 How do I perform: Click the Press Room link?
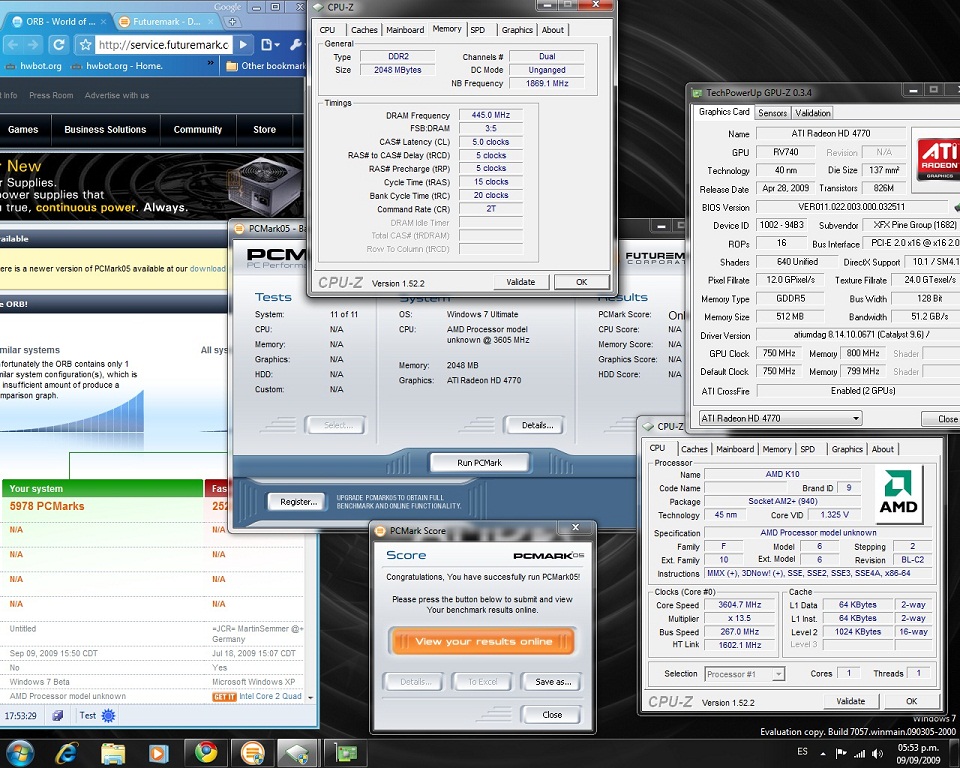(x=51, y=96)
